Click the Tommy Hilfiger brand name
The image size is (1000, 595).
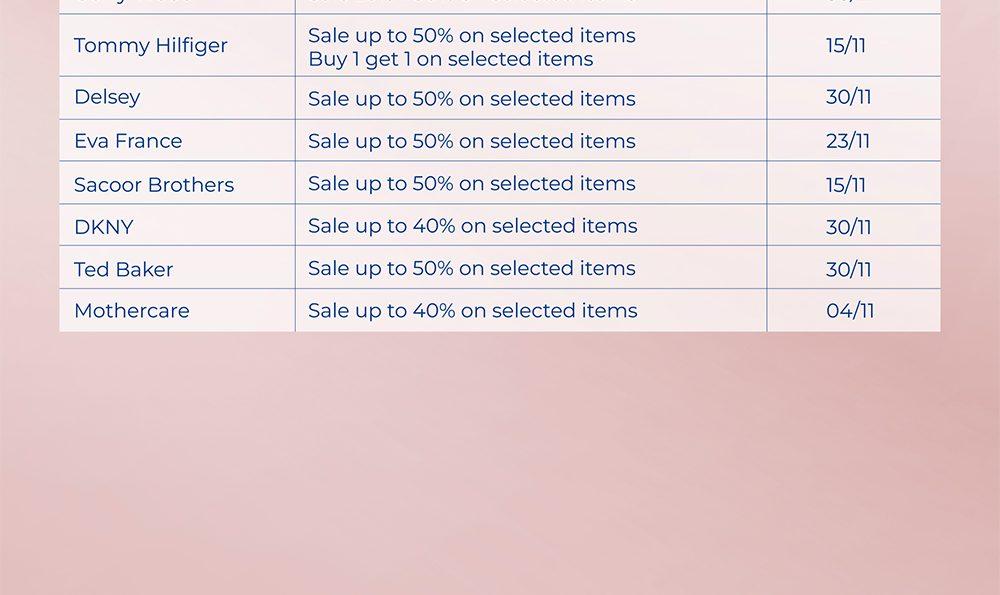150,46
